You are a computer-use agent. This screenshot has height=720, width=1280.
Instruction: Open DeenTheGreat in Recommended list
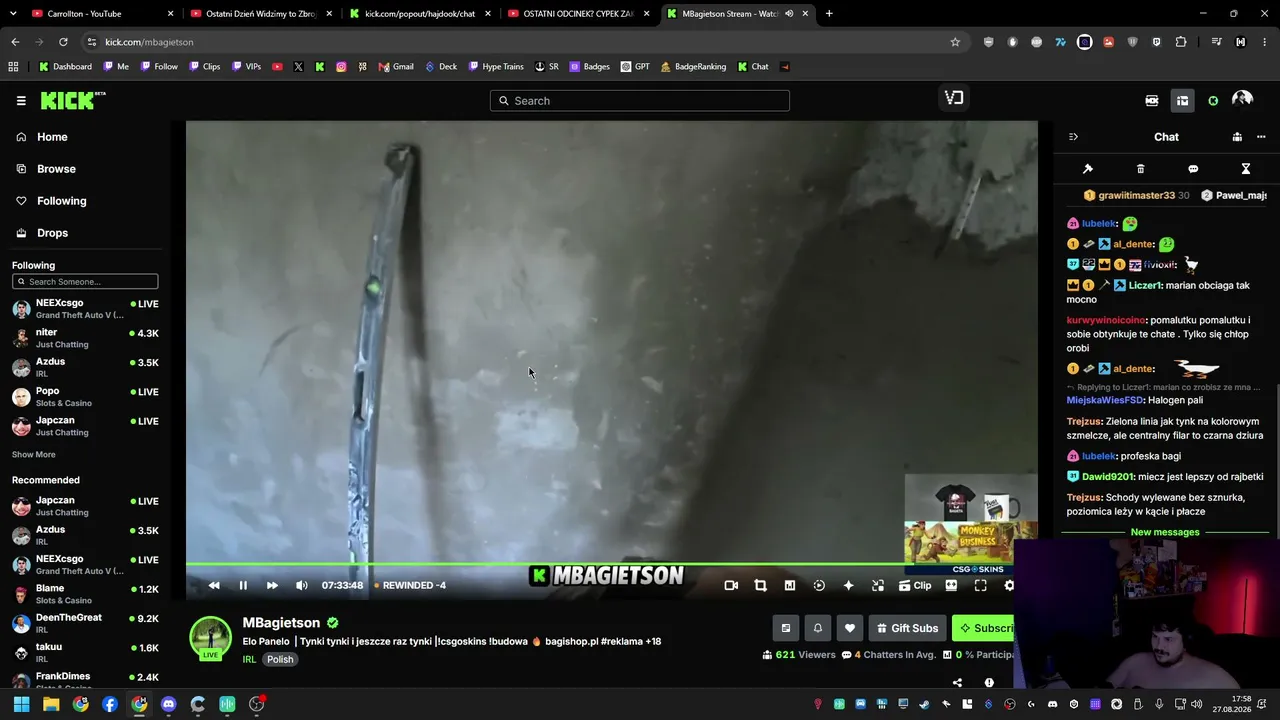85,624
